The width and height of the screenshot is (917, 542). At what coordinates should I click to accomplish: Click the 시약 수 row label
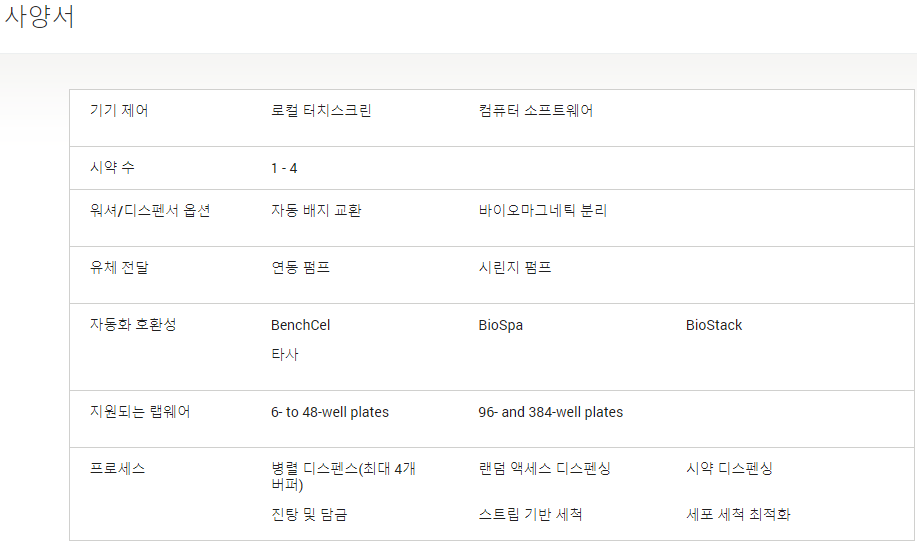tap(112, 168)
